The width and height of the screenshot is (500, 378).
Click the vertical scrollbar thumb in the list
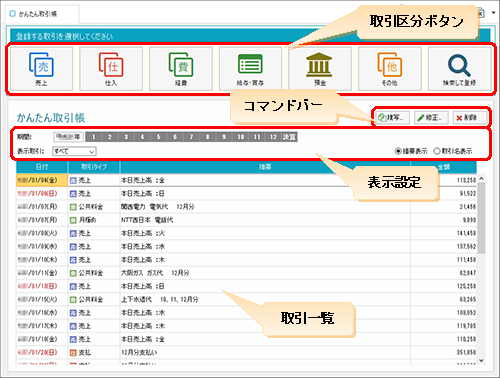click(x=481, y=218)
